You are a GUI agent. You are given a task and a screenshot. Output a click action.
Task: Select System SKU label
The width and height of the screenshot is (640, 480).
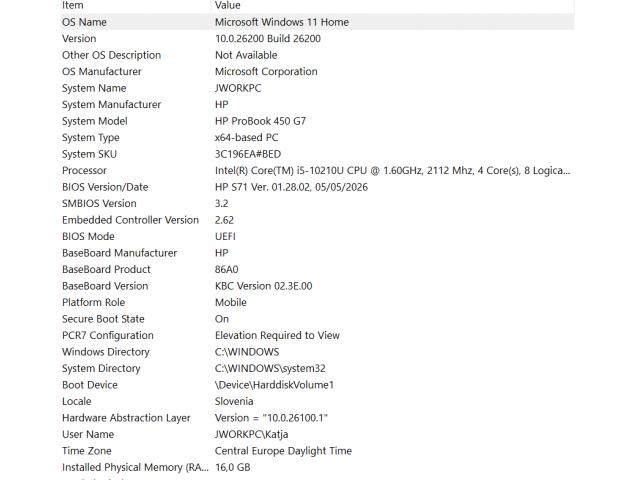(89, 154)
